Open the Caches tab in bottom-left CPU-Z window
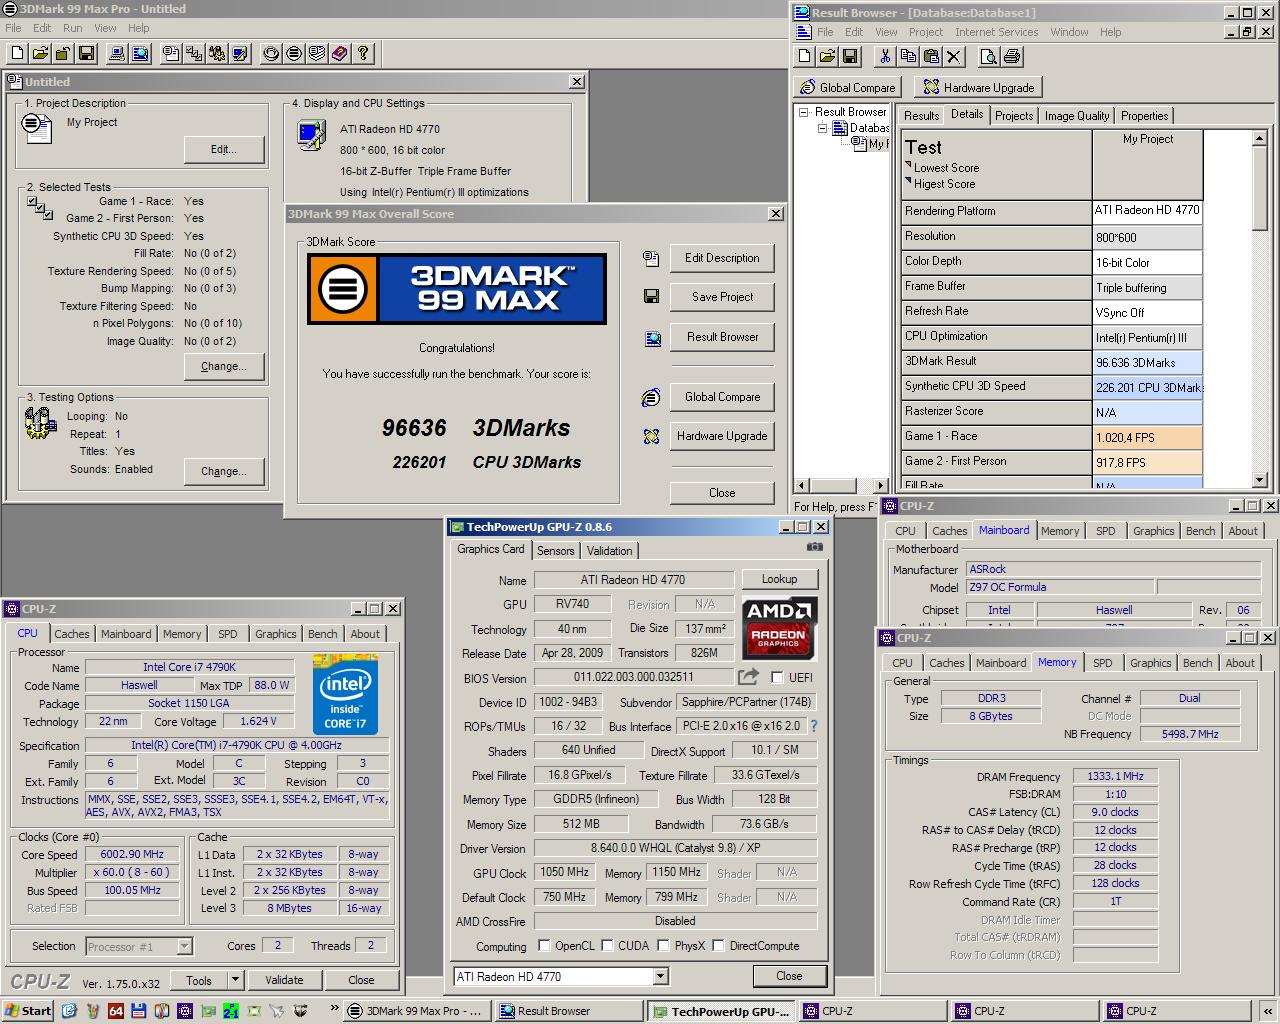This screenshot has height=1024, width=1280. (x=72, y=634)
